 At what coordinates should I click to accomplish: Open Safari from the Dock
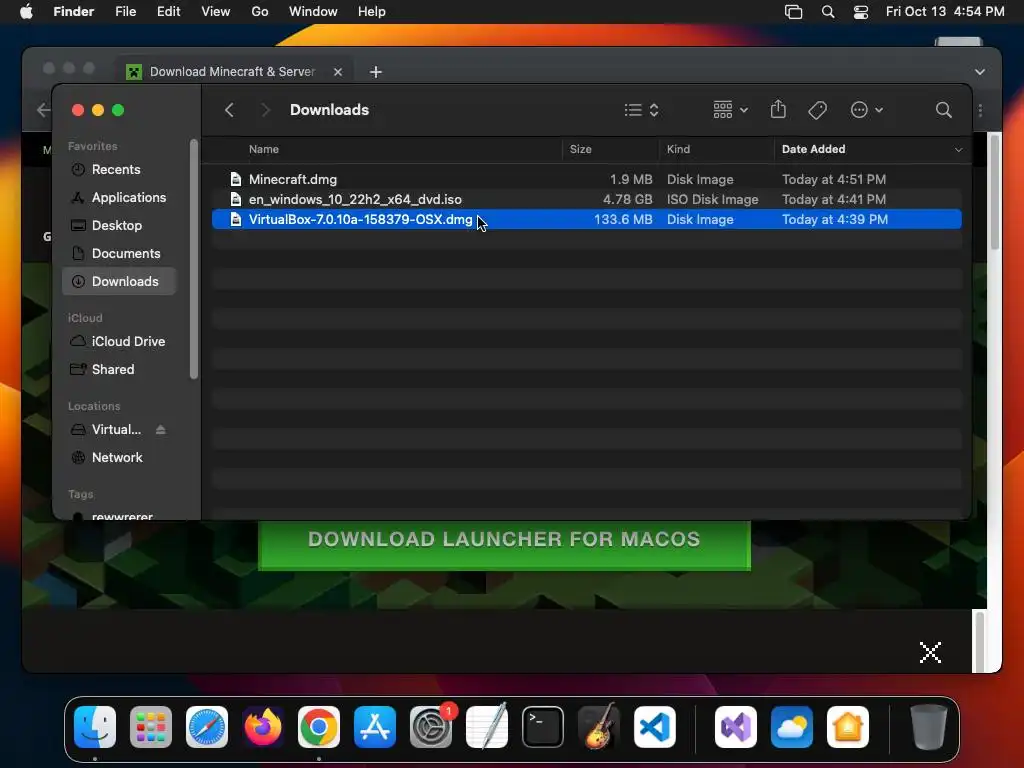tap(207, 727)
